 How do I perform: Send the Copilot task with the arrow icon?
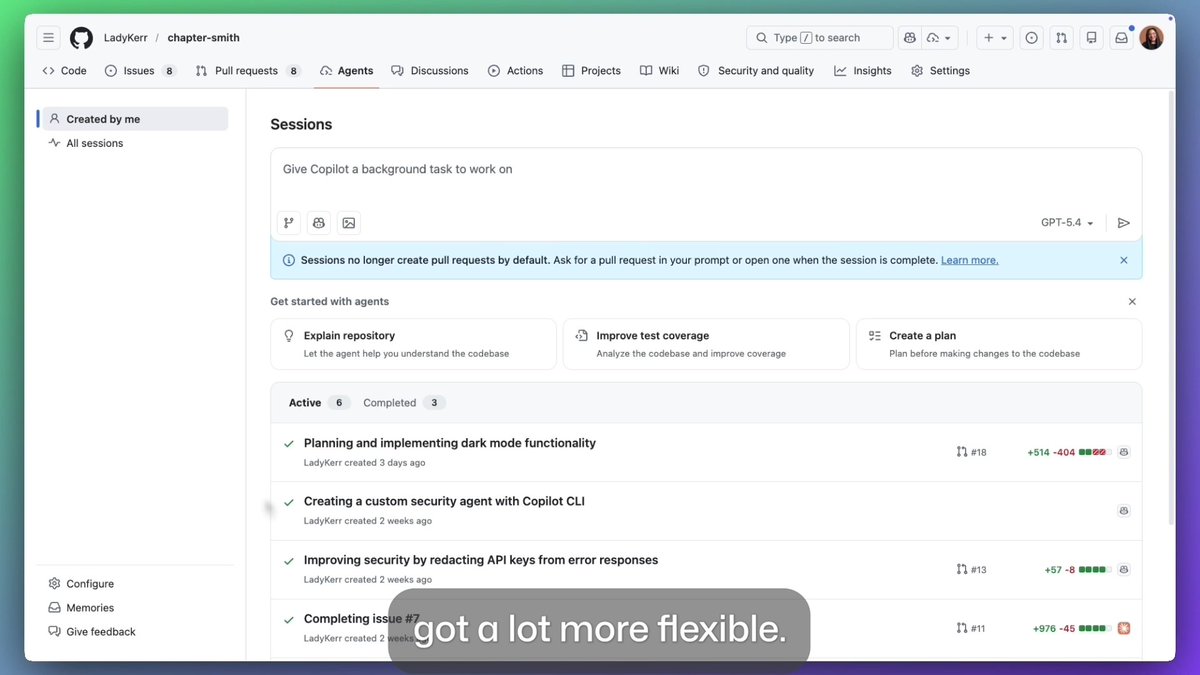pyautogui.click(x=1123, y=223)
